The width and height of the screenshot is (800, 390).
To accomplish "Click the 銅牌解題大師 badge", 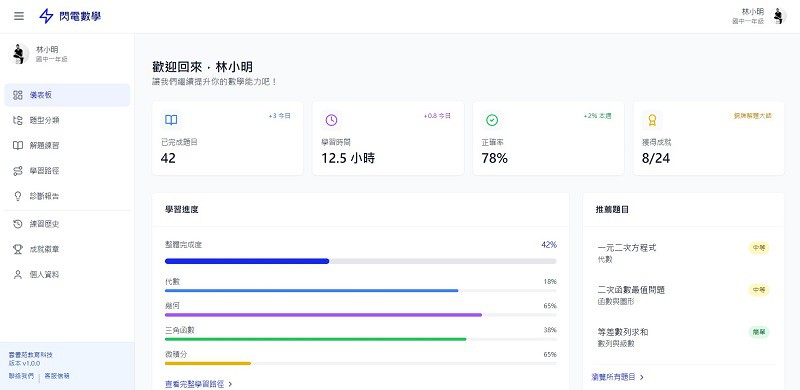I will (752, 116).
